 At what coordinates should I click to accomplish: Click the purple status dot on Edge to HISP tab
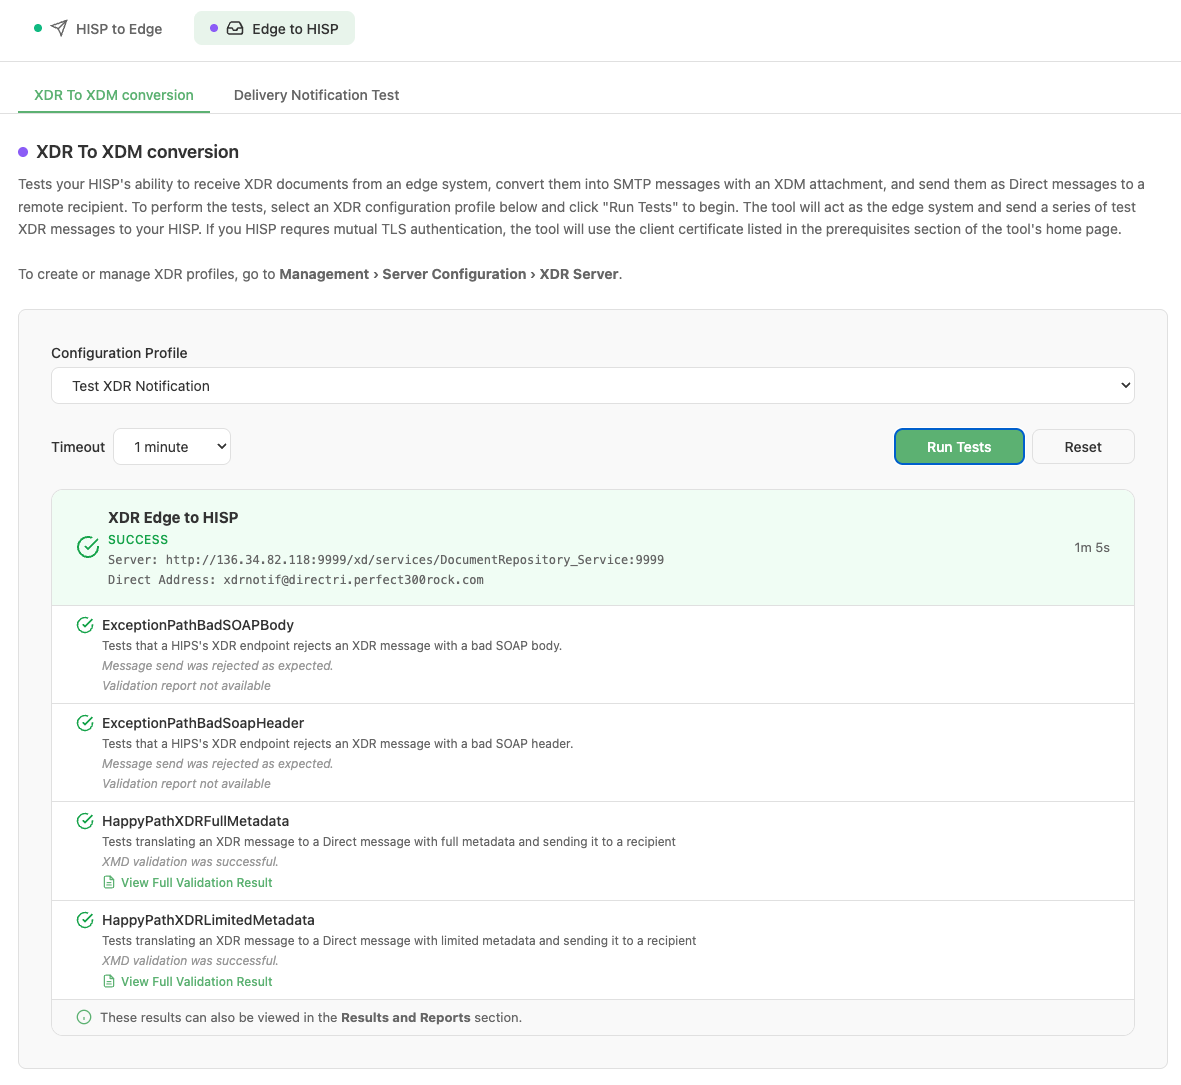point(214,29)
